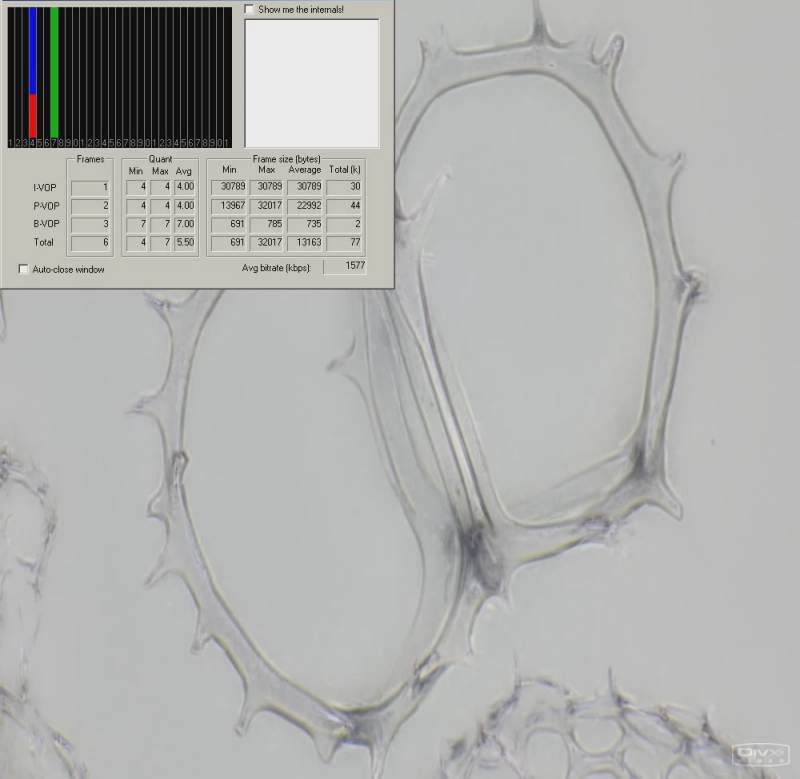Click the P-VOP maximum quant value
This screenshot has width=800, height=779.
pyautogui.click(x=161, y=206)
